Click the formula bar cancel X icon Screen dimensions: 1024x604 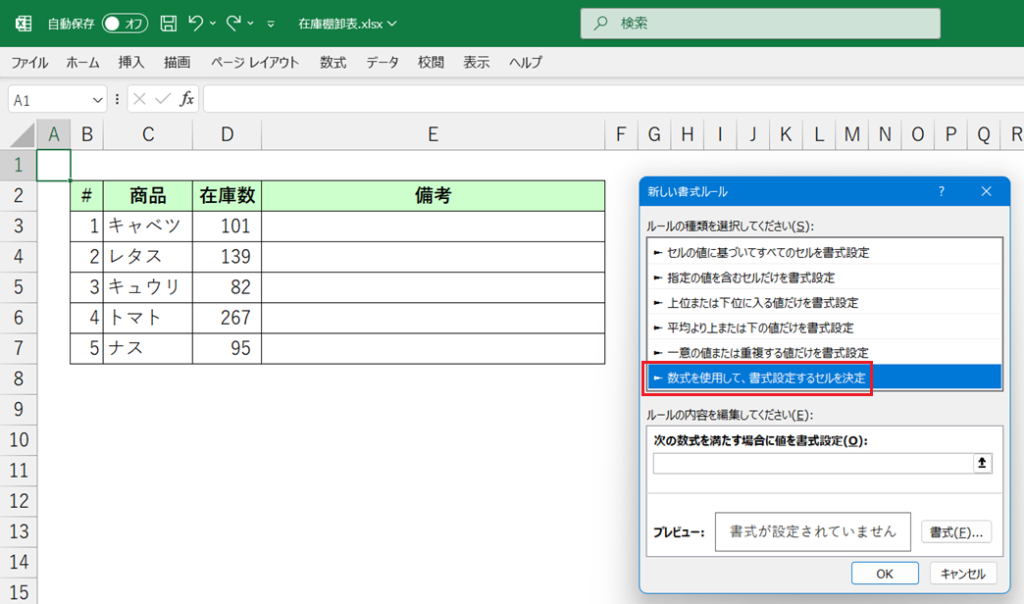(x=139, y=99)
